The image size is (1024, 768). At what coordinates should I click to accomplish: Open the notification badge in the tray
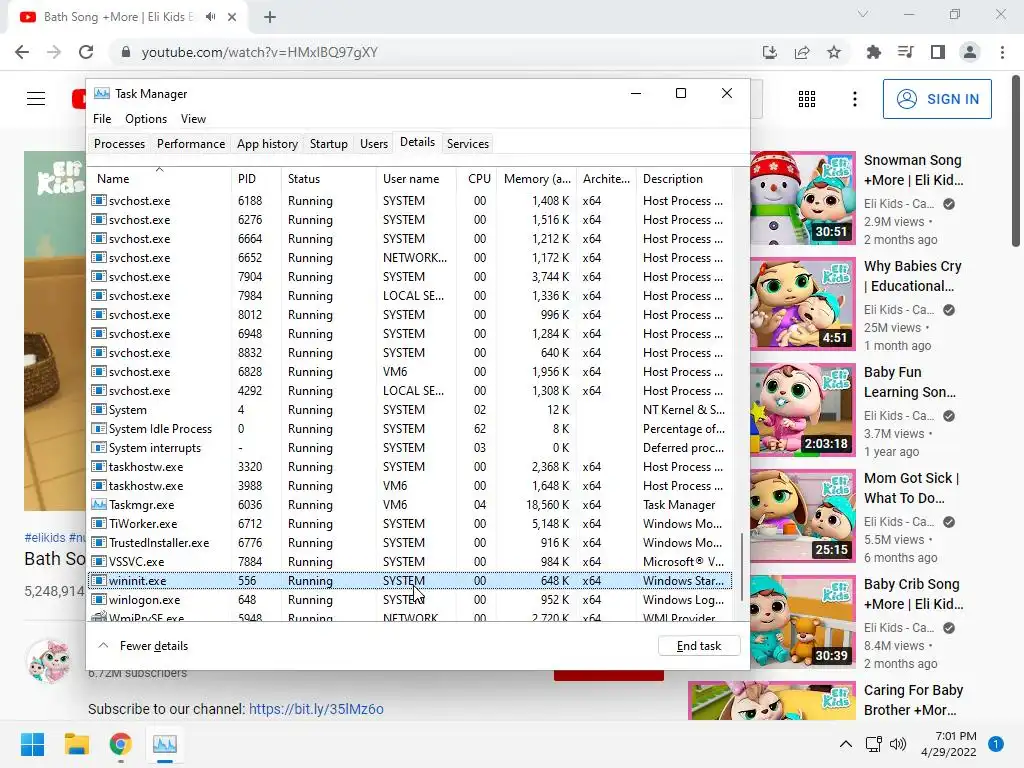click(x=996, y=744)
